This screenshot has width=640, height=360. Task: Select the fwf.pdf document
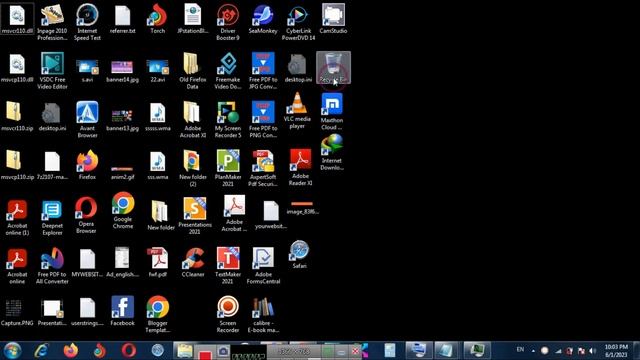[x=158, y=262]
